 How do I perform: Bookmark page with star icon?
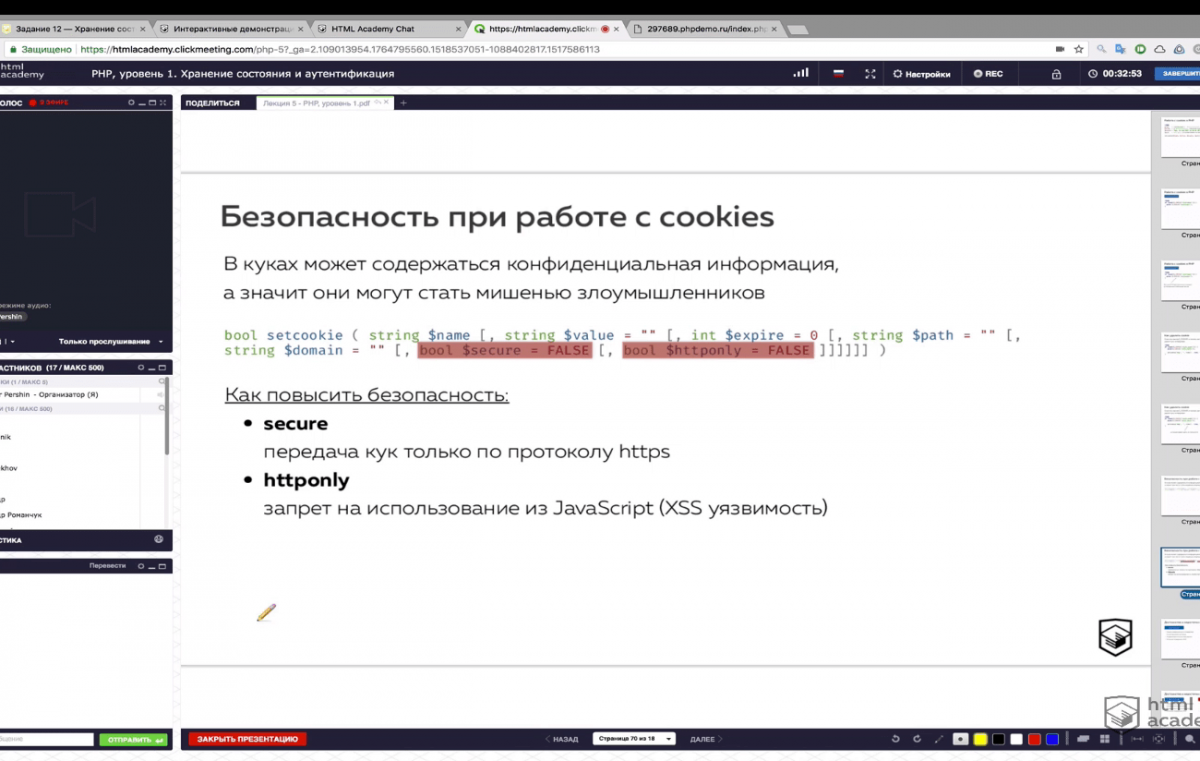(x=1079, y=49)
